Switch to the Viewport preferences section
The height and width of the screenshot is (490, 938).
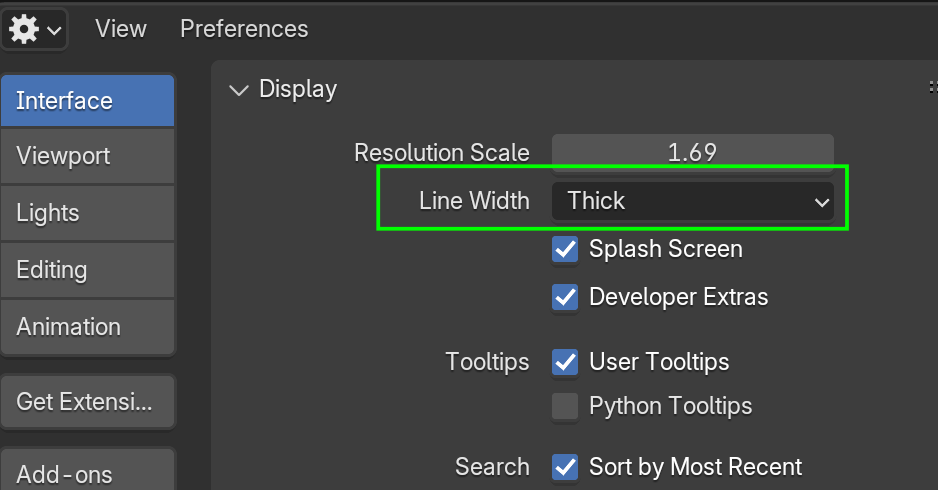(x=87, y=156)
